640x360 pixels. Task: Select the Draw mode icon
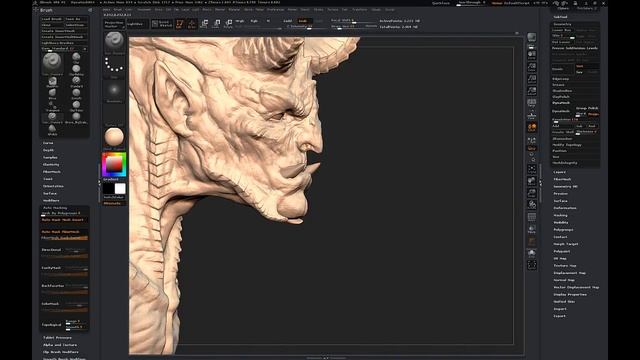coord(192,24)
